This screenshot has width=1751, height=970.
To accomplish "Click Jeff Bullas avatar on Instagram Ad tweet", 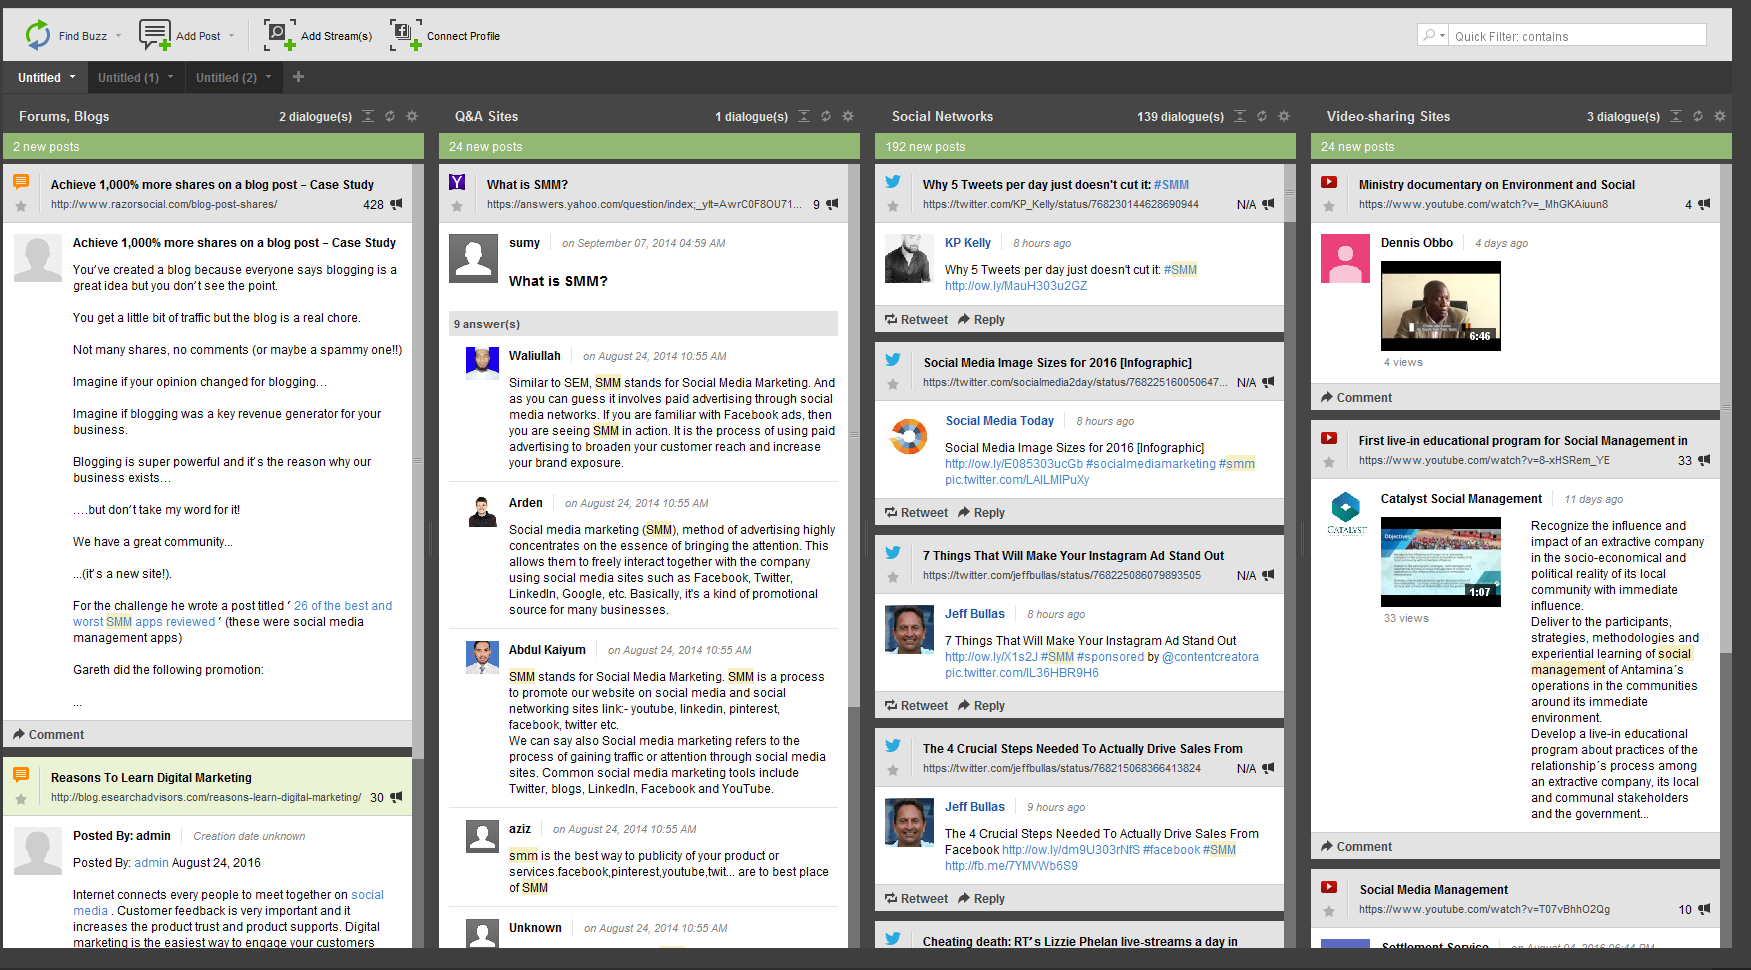I will pyautogui.click(x=909, y=629).
